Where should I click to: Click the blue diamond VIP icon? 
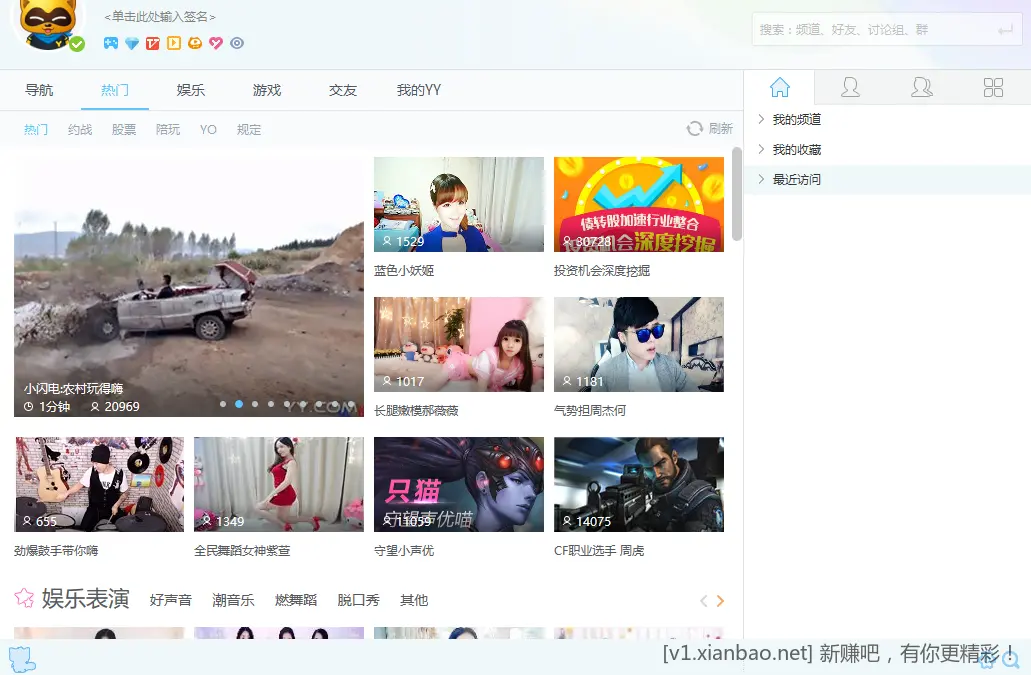[132, 44]
